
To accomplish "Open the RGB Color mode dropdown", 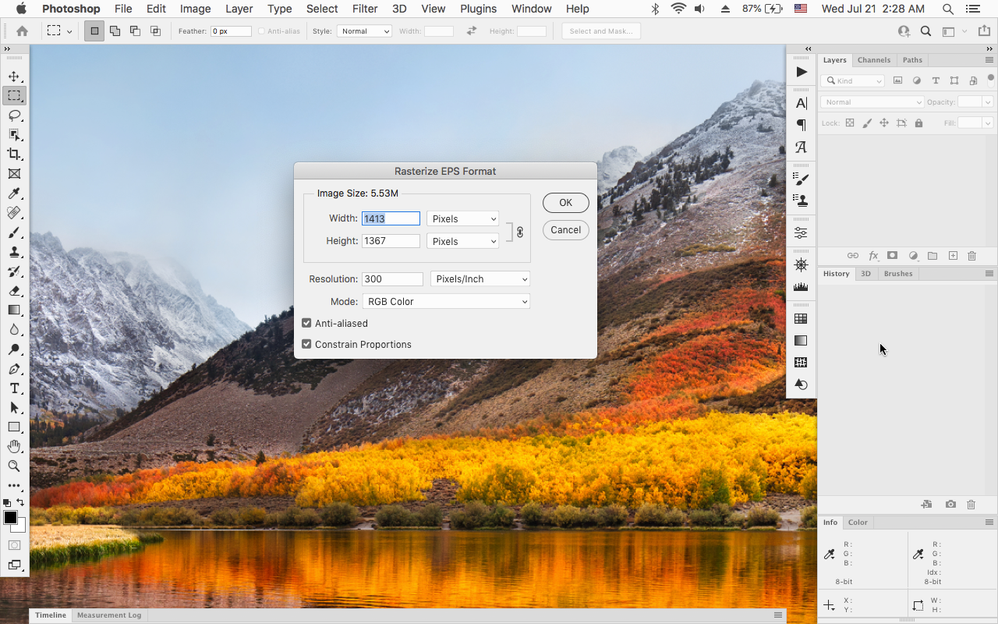I will 446,301.
